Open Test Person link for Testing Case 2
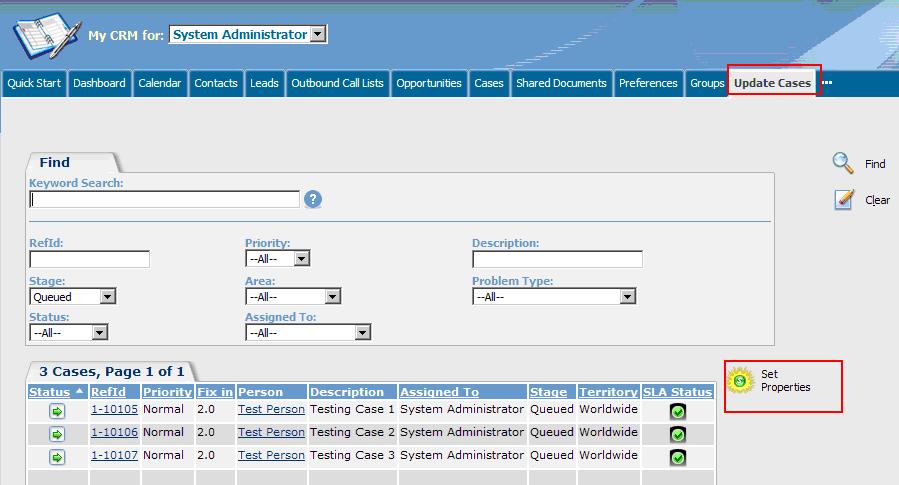 click(271, 432)
